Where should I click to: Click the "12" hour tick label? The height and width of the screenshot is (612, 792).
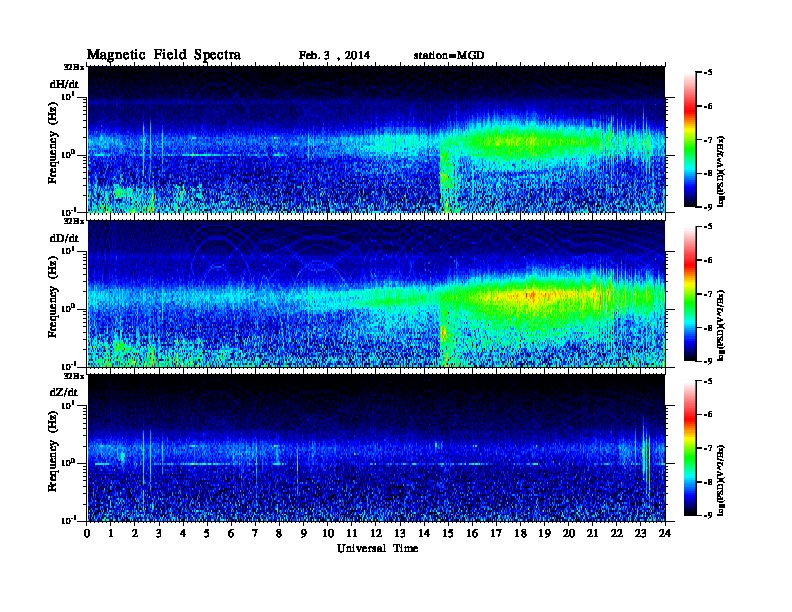[376, 534]
